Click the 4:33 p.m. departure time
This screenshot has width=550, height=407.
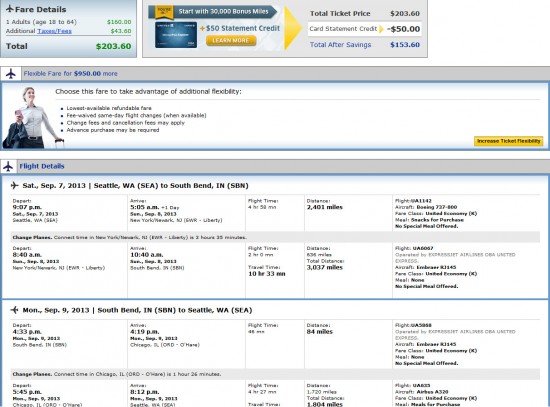coord(27,332)
